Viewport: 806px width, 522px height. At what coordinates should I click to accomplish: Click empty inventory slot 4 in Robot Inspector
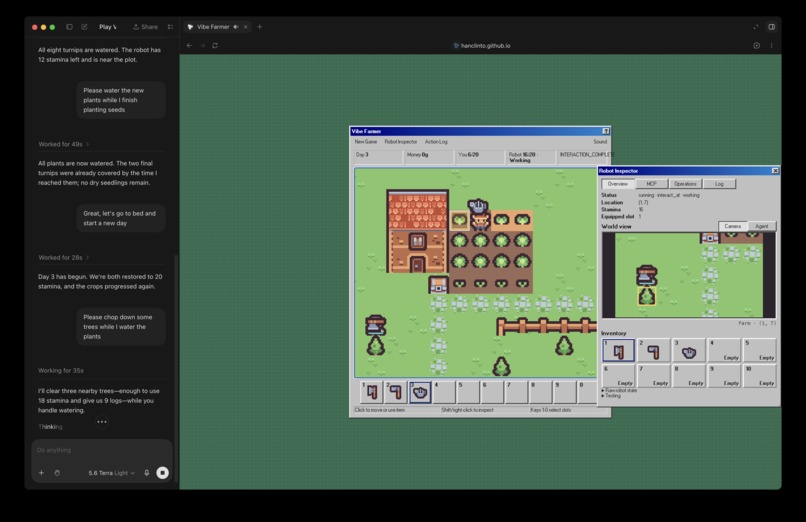point(725,351)
